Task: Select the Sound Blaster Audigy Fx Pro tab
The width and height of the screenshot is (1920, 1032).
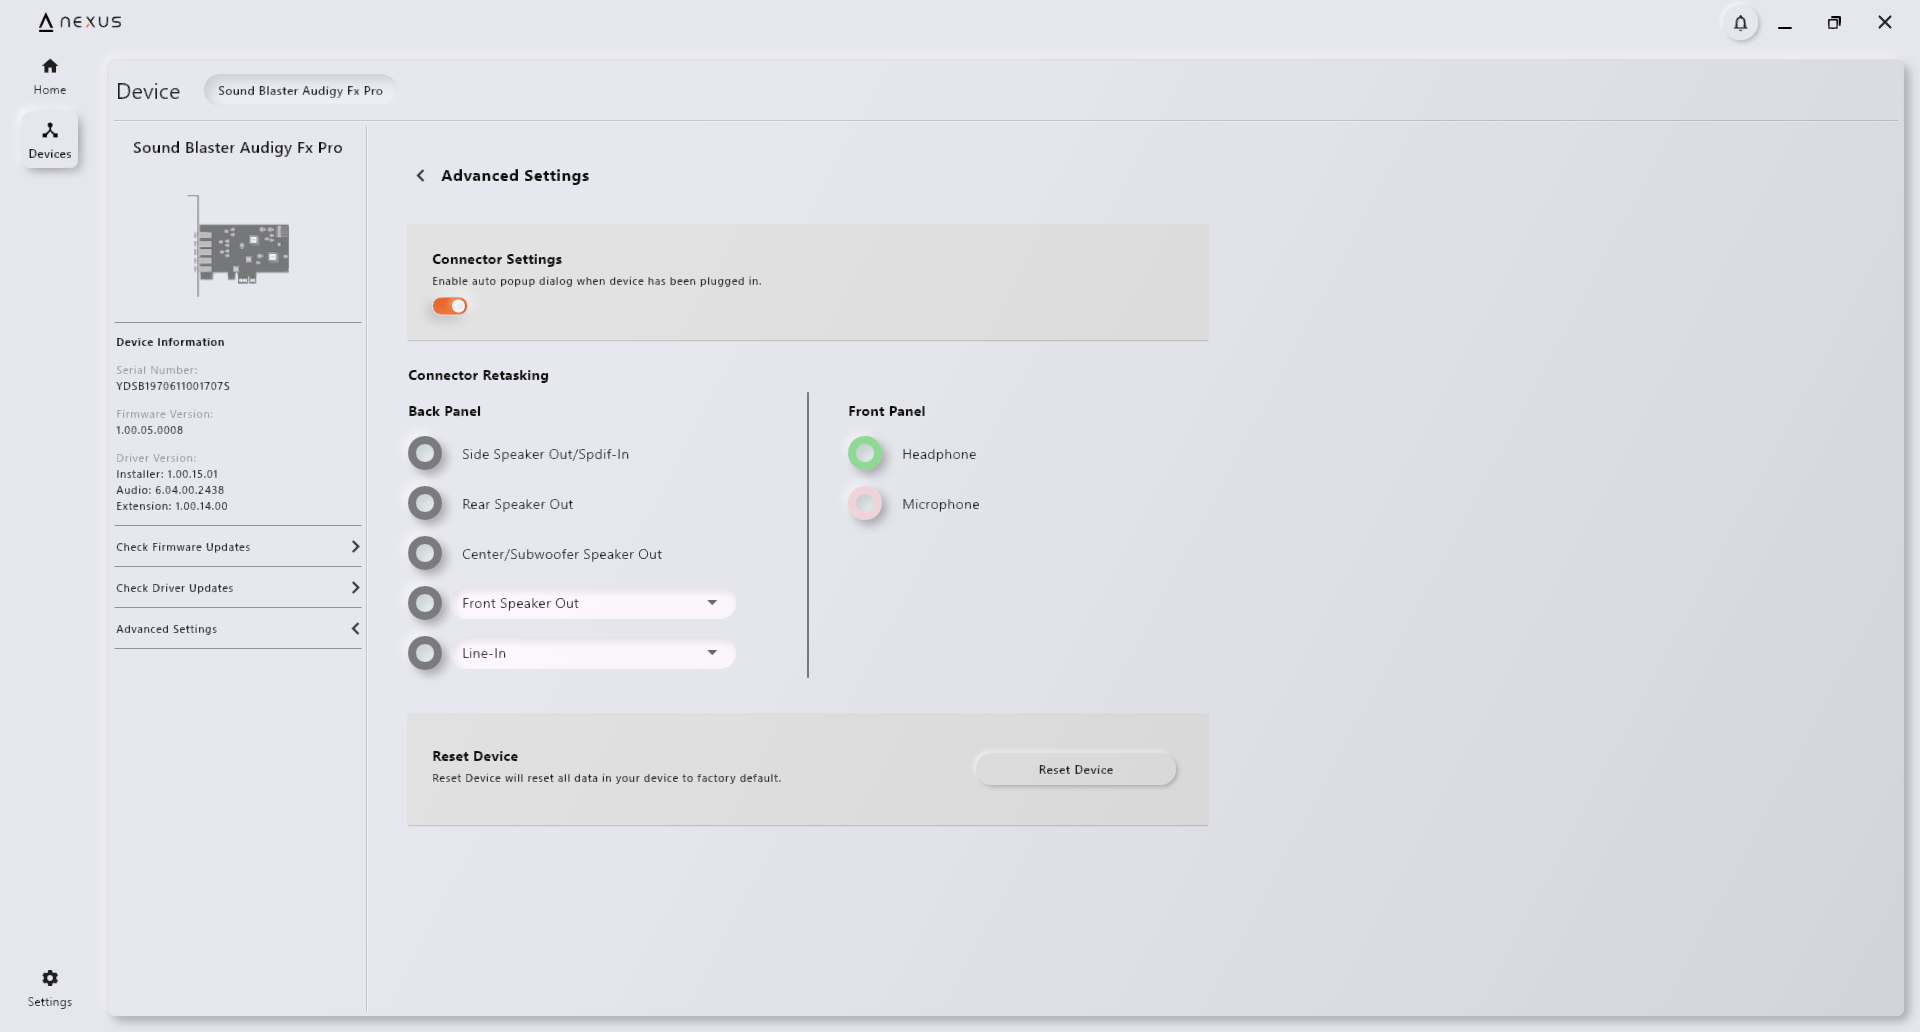Action: click(x=300, y=90)
